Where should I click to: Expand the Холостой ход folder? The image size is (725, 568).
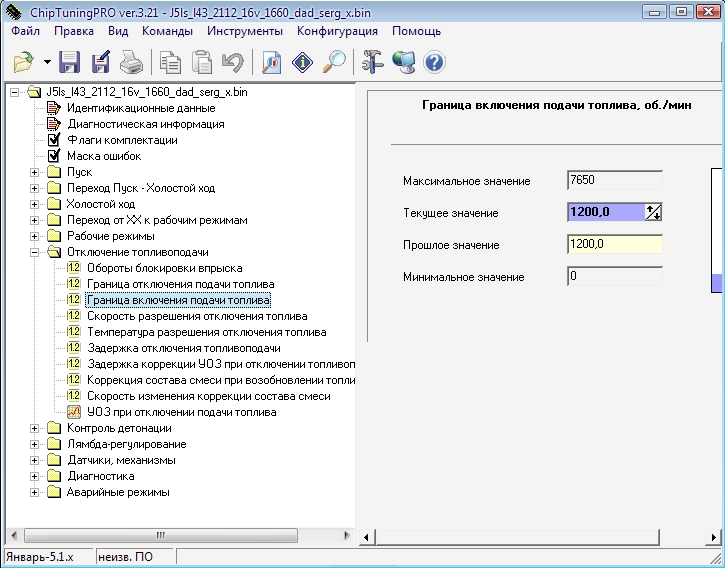click(x=35, y=204)
